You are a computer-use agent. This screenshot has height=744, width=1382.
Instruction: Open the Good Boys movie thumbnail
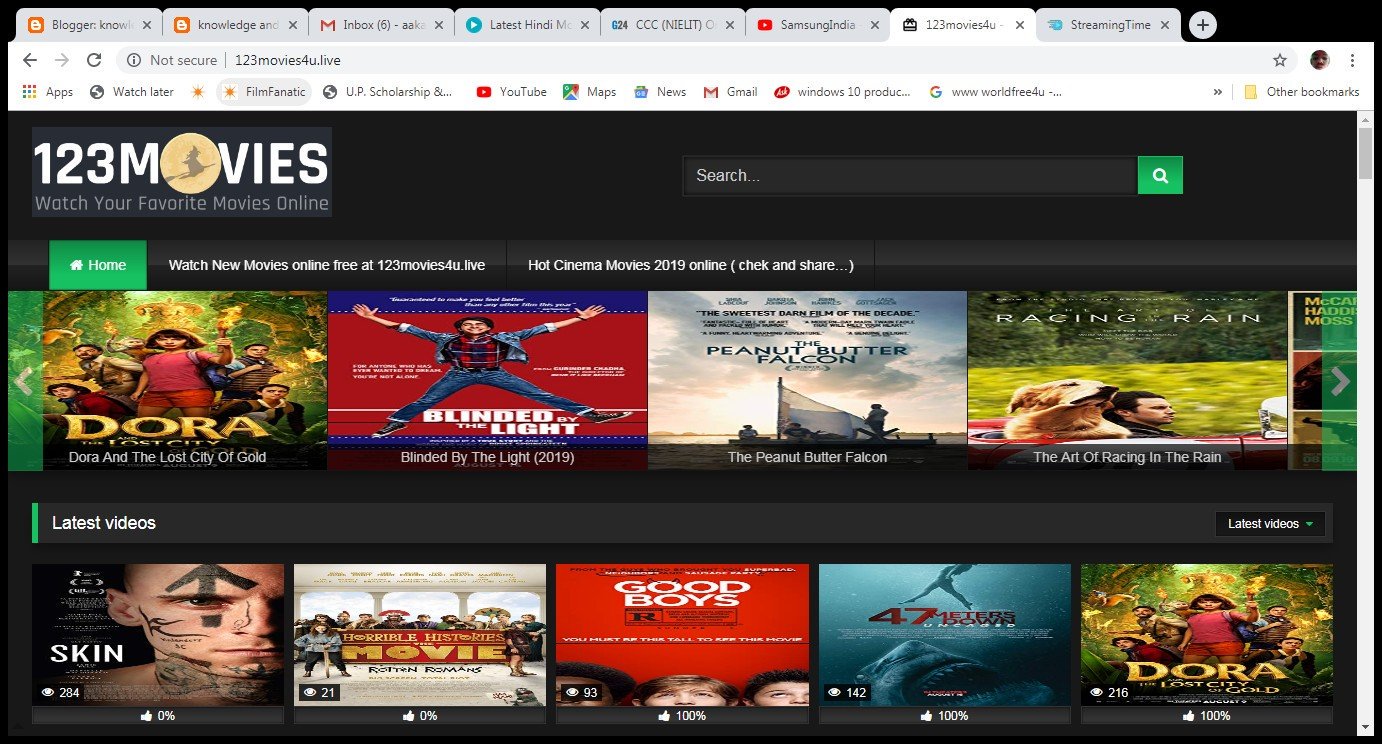tap(682, 635)
